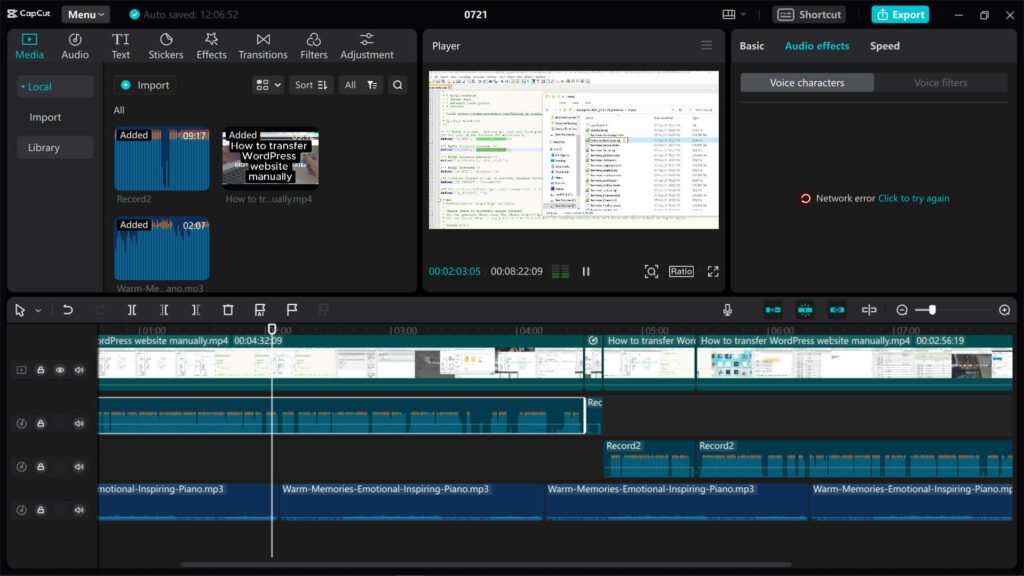Mute the music track speaker icon

click(79, 510)
